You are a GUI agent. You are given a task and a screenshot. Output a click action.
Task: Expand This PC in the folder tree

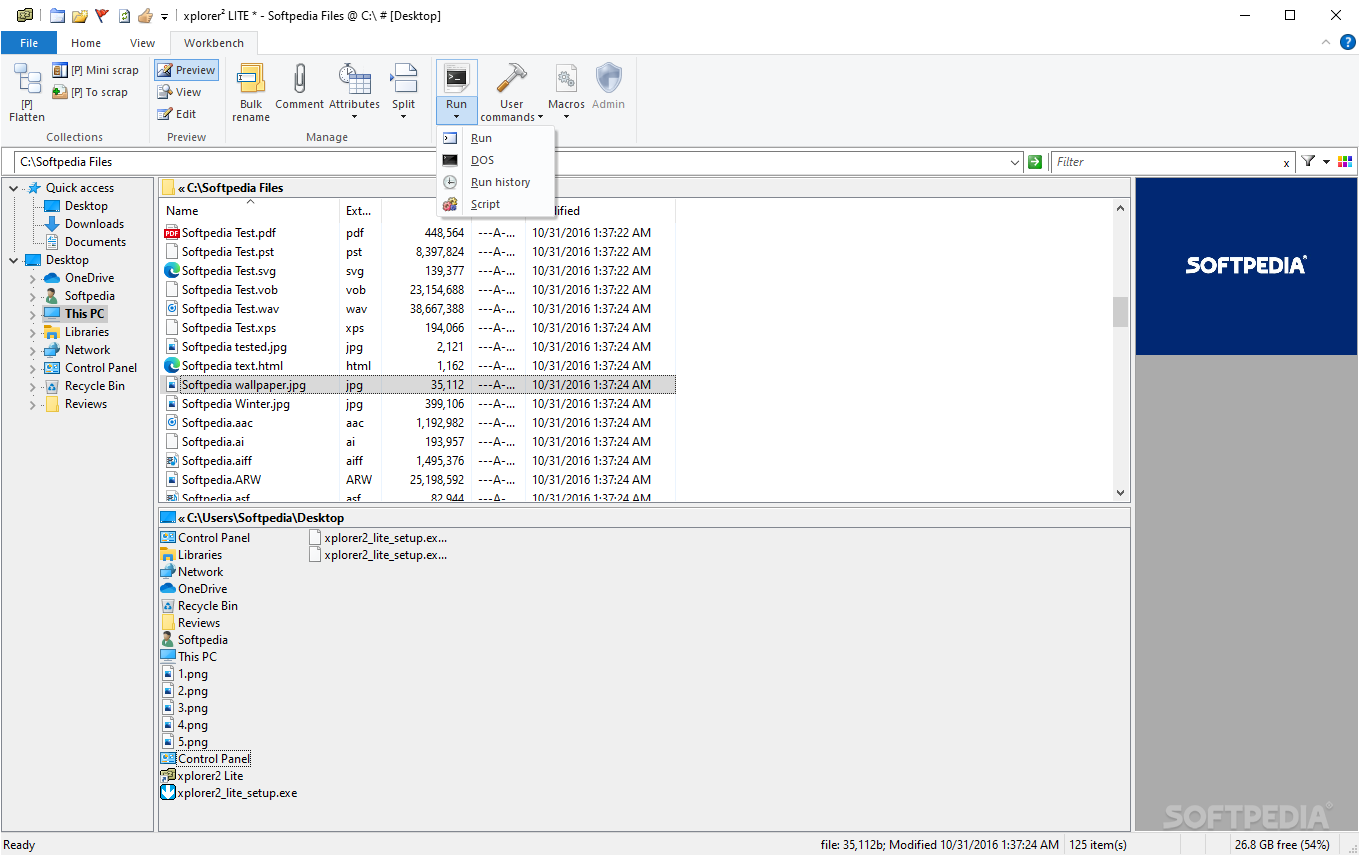(x=33, y=314)
